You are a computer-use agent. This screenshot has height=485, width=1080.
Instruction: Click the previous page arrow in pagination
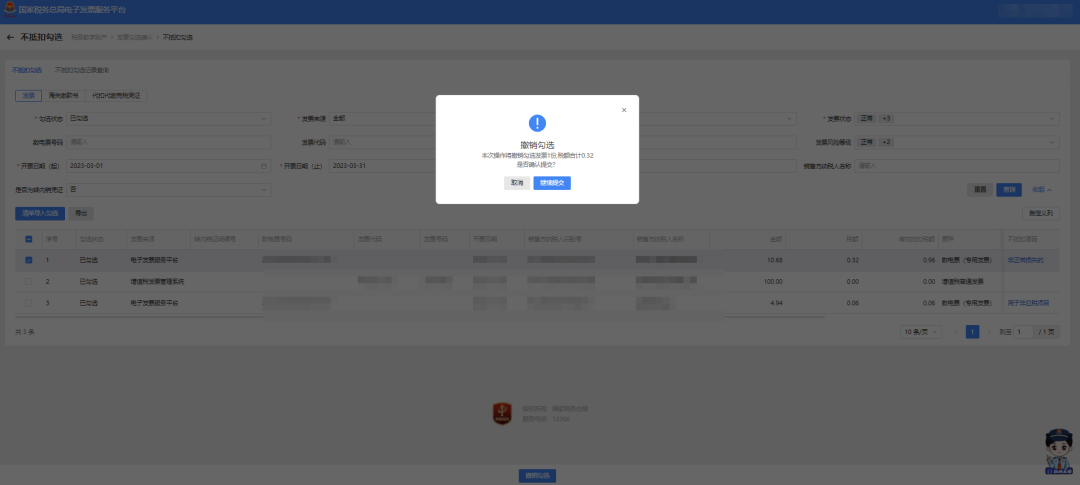click(x=955, y=332)
